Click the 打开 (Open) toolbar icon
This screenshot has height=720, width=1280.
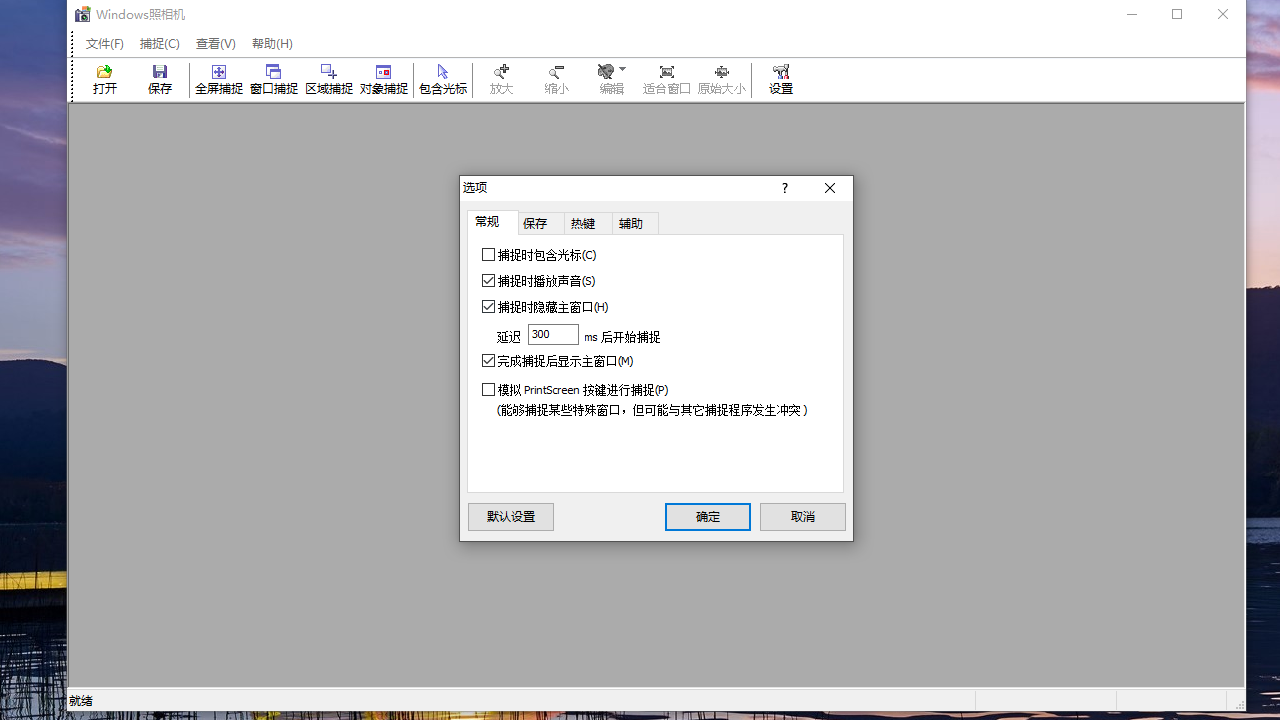point(104,79)
